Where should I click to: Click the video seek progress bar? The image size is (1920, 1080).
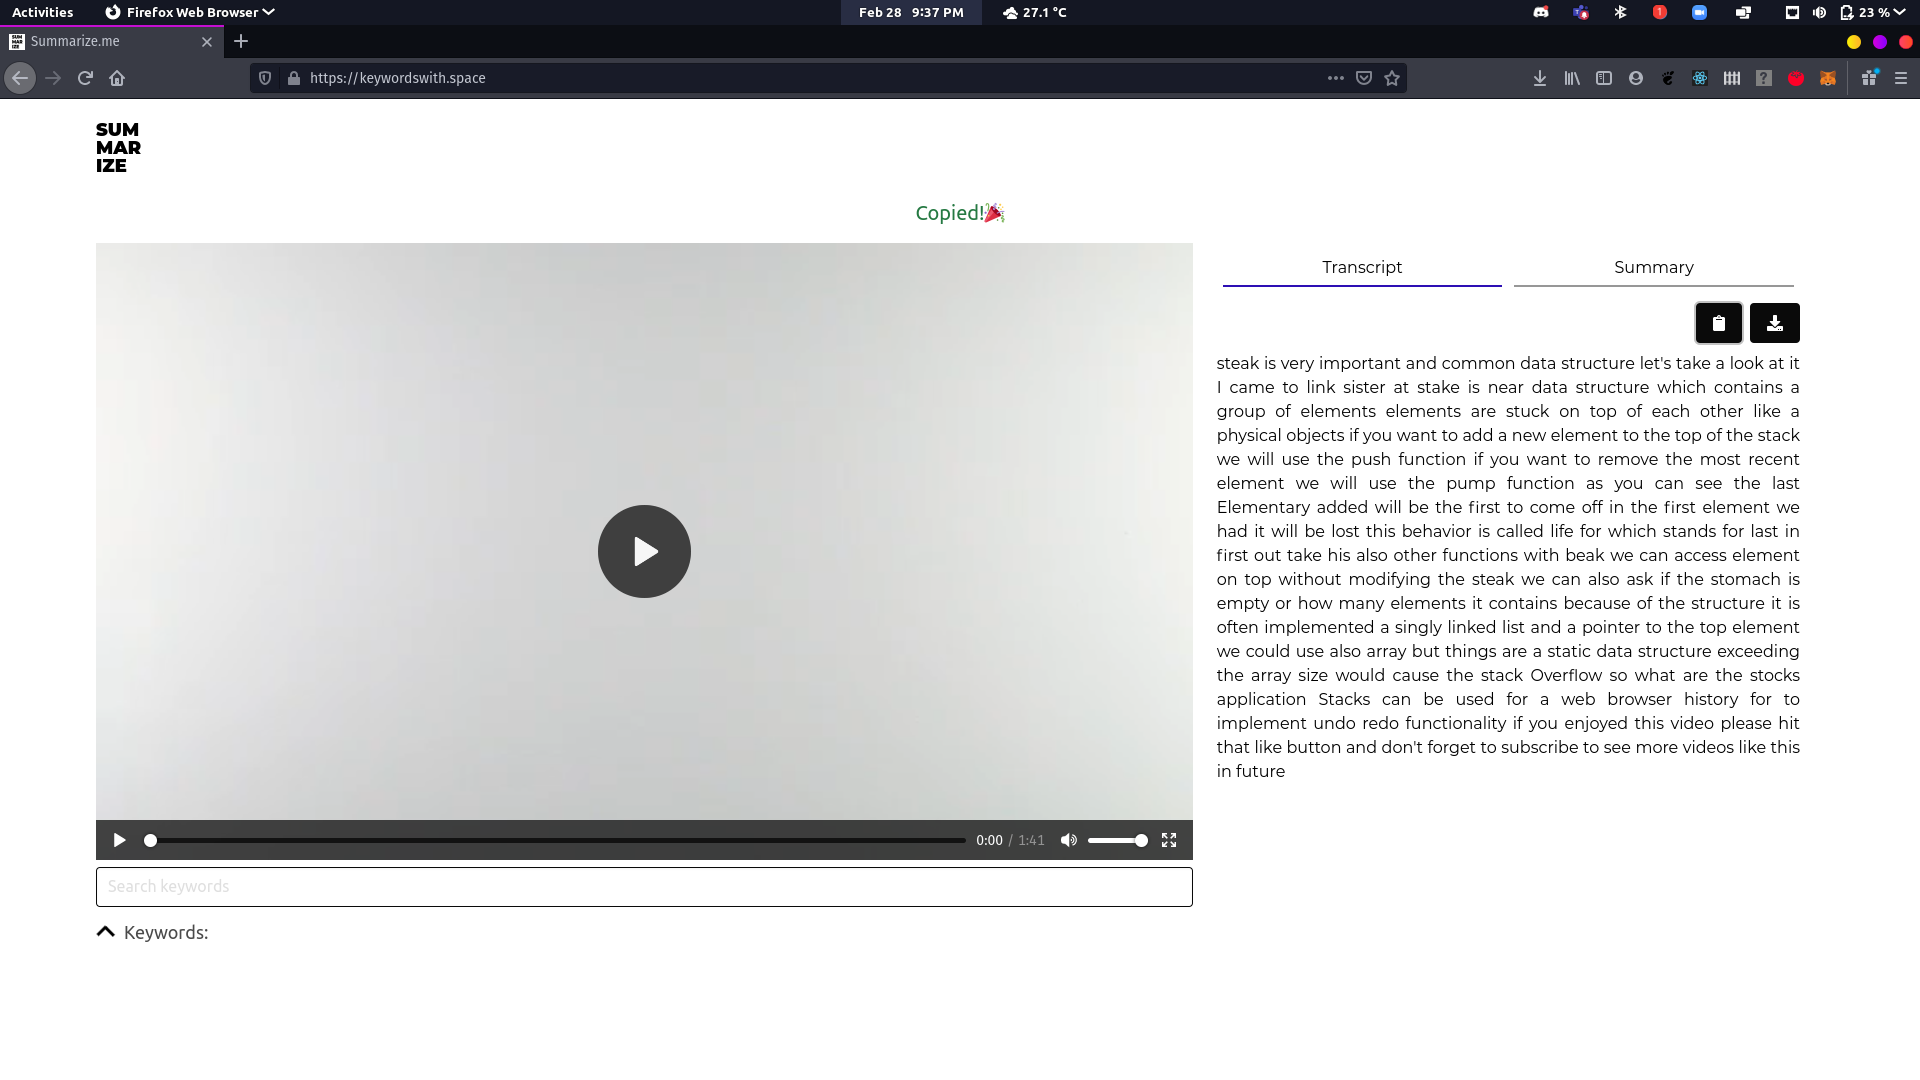557,840
